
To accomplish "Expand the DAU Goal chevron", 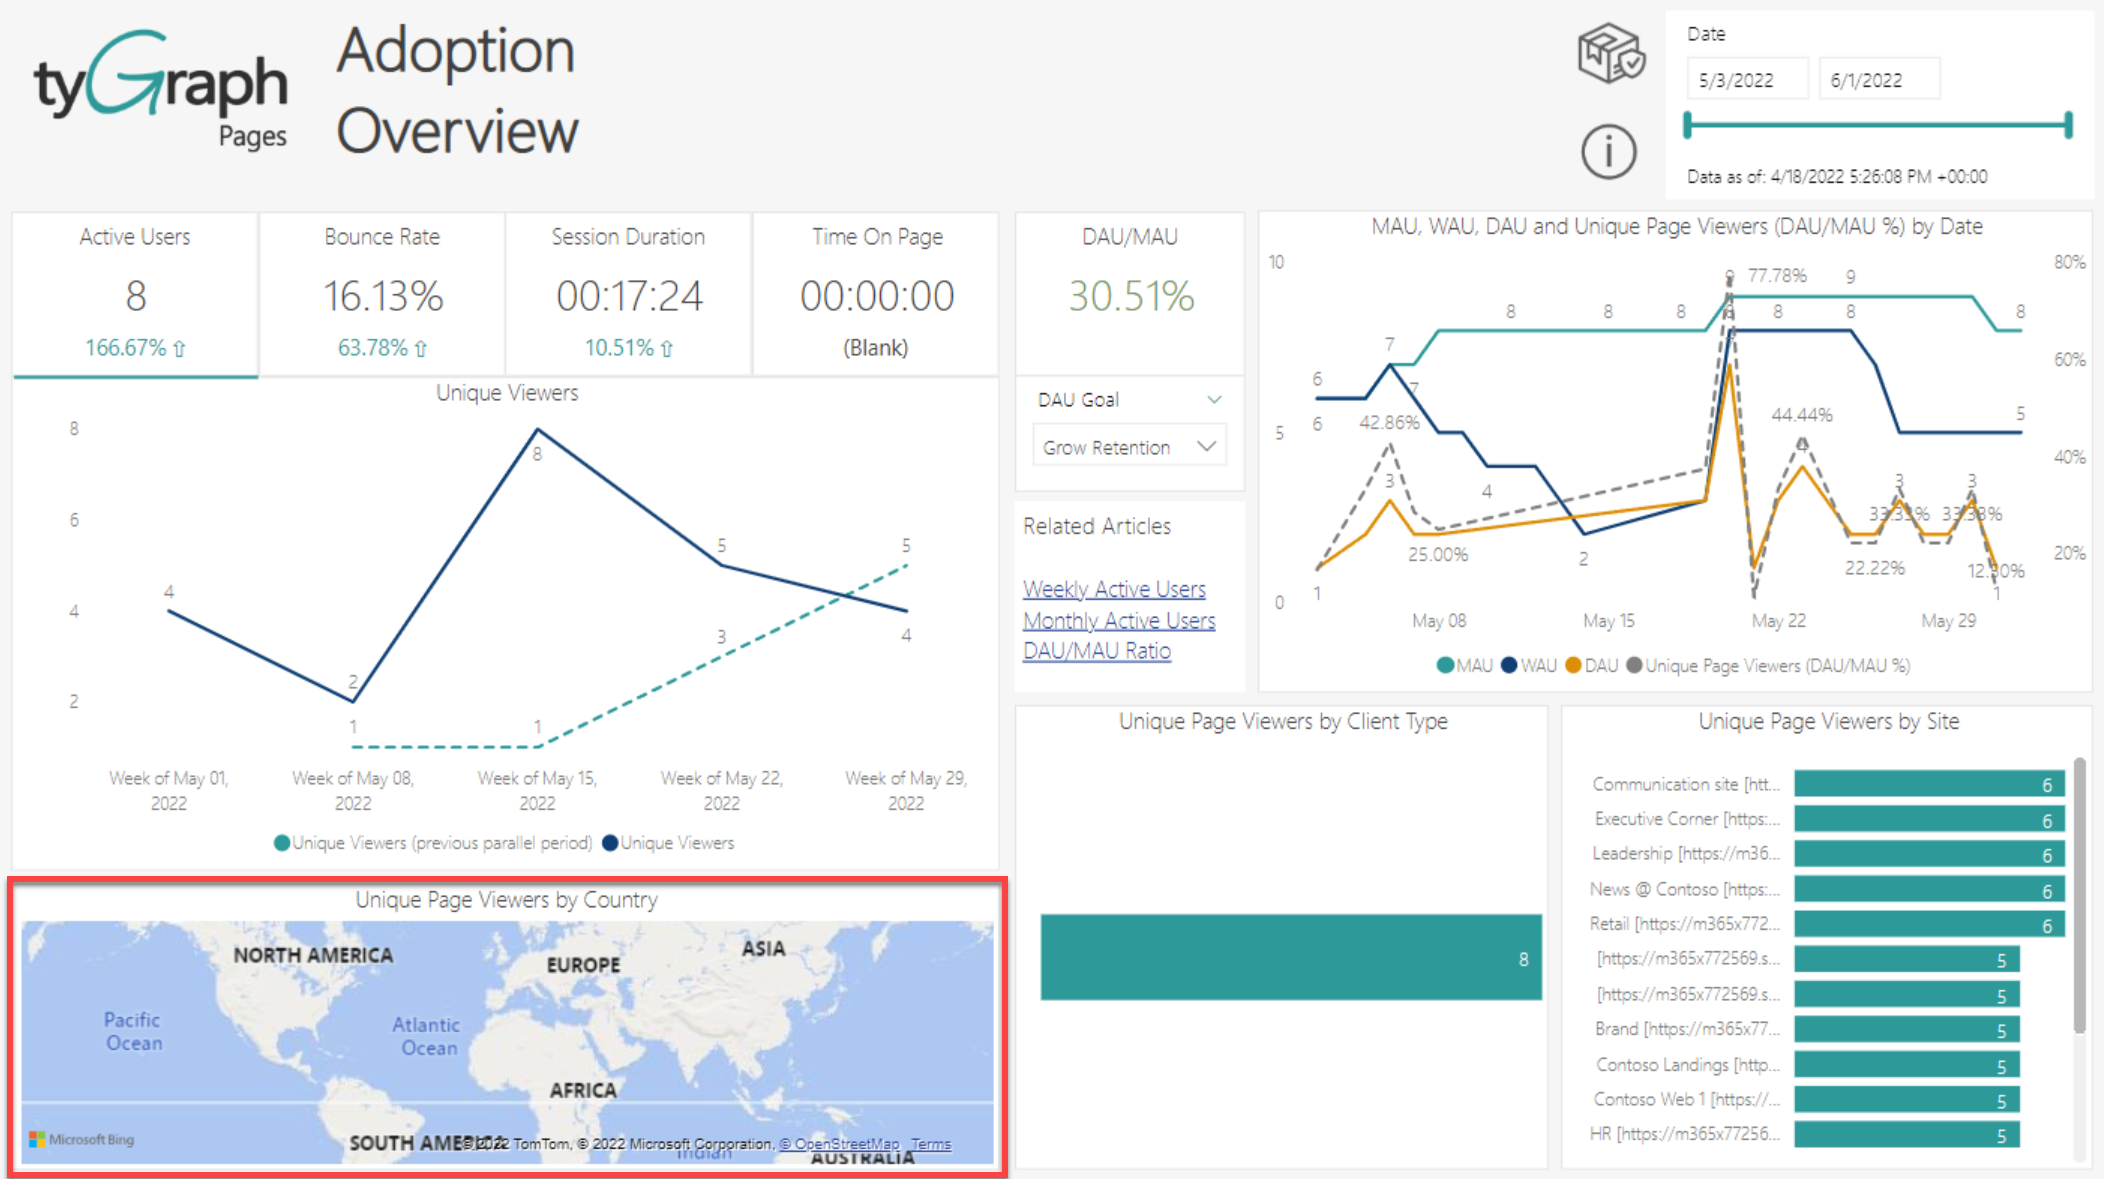I will [1214, 399].
